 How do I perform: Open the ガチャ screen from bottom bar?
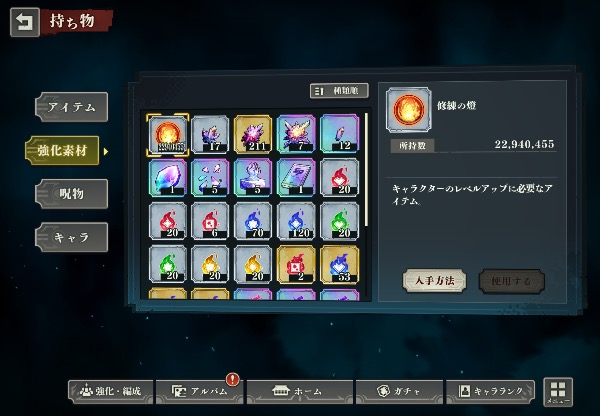(399, 392)
